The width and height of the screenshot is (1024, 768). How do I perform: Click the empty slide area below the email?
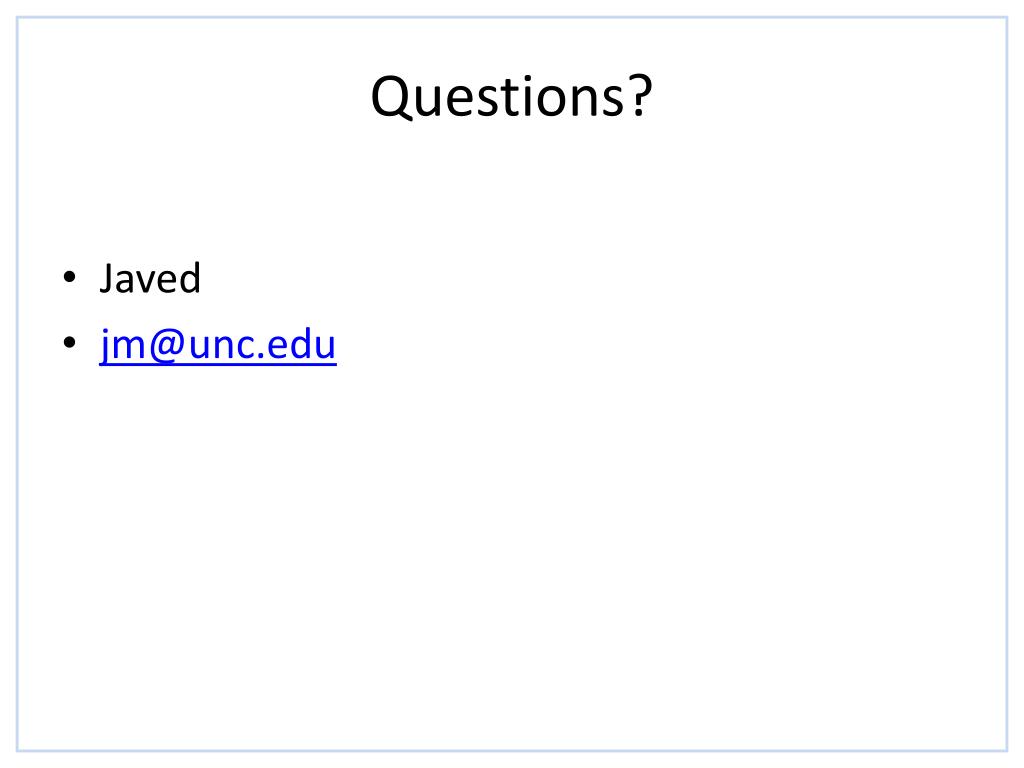tap(512, 555)
